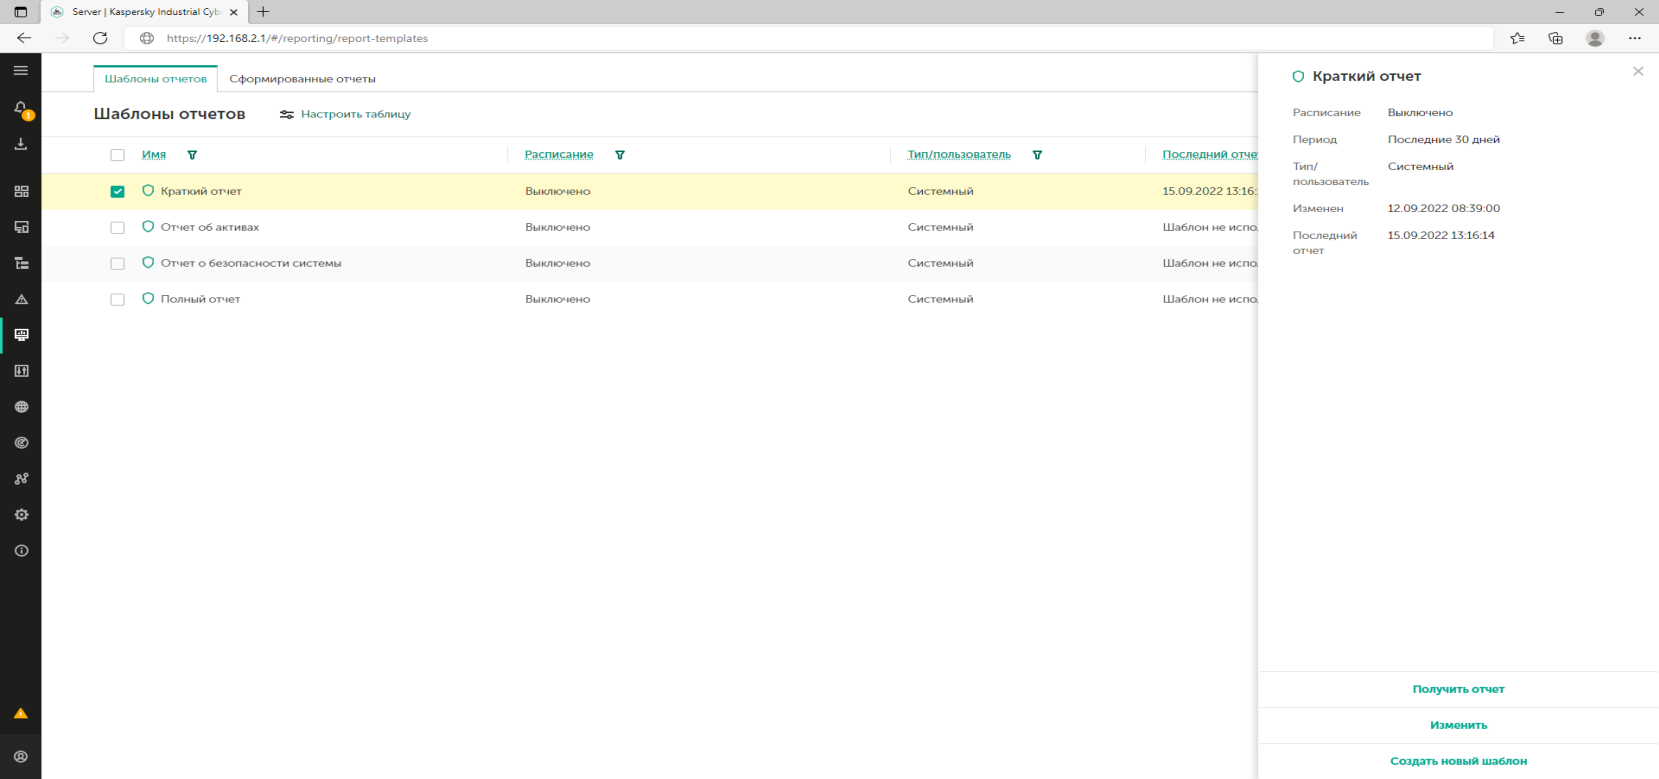The height and width of the screenshot is (779, 1659).
Task: Open the hamburger menu in sidebar
Action: tap(20, 71)
